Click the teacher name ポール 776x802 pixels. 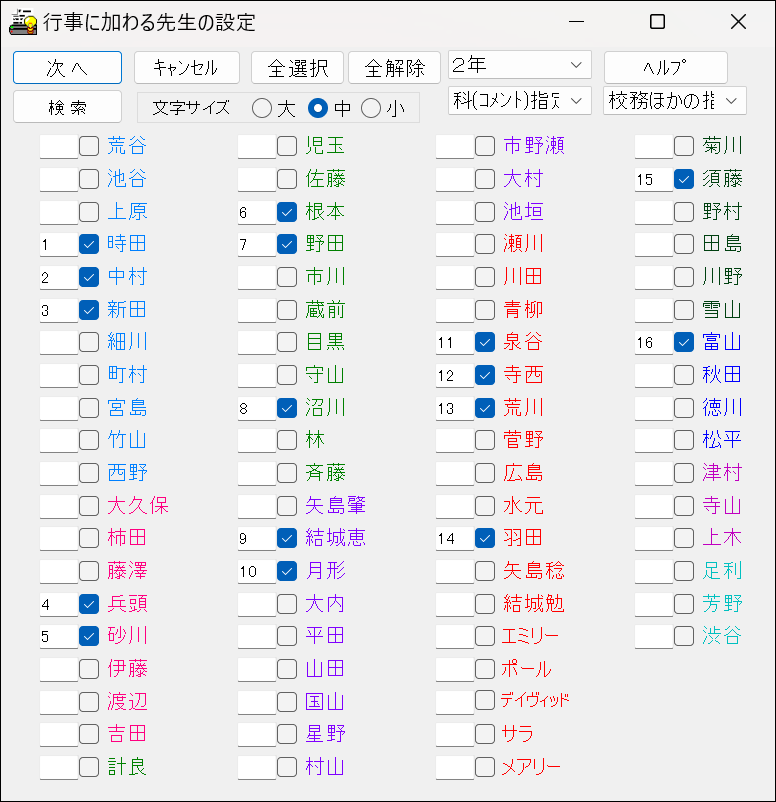(526, 669)
